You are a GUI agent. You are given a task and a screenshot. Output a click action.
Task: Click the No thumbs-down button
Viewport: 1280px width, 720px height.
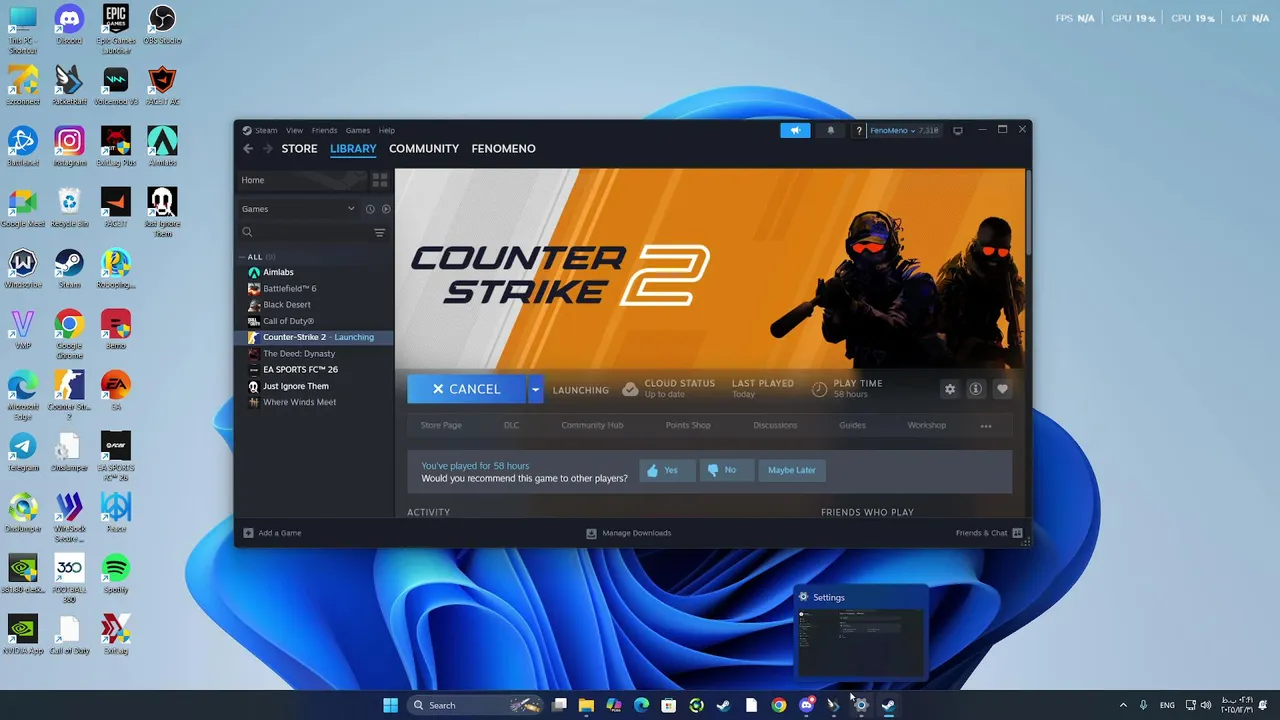726,470
